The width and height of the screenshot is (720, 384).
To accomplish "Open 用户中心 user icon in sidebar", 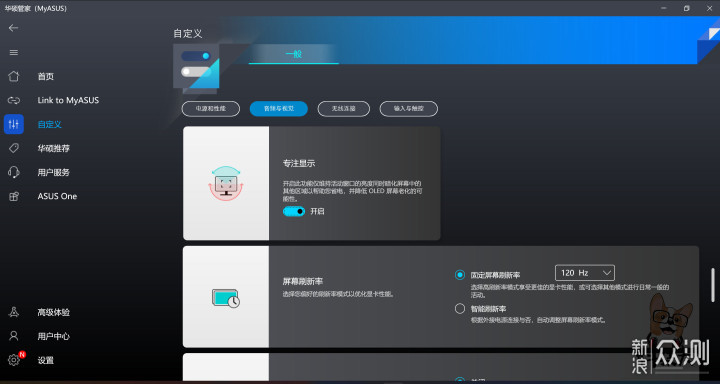I will [x=14, y=336].
